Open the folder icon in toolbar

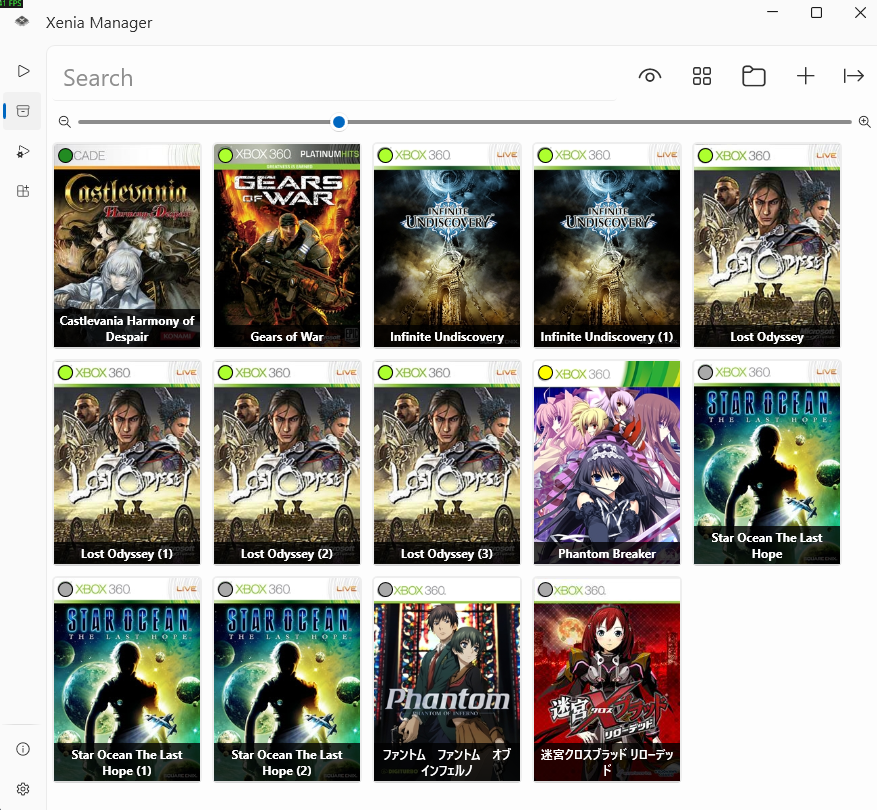click(753, 76)
